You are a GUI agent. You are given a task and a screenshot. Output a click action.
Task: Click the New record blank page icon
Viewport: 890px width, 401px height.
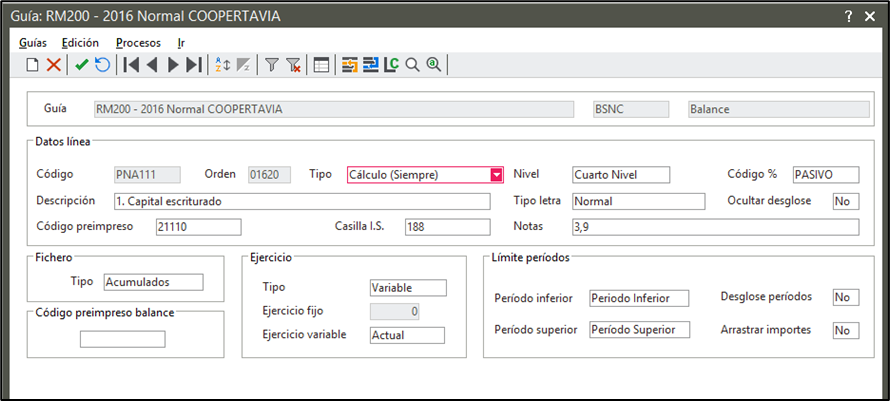tap(33, 65)
